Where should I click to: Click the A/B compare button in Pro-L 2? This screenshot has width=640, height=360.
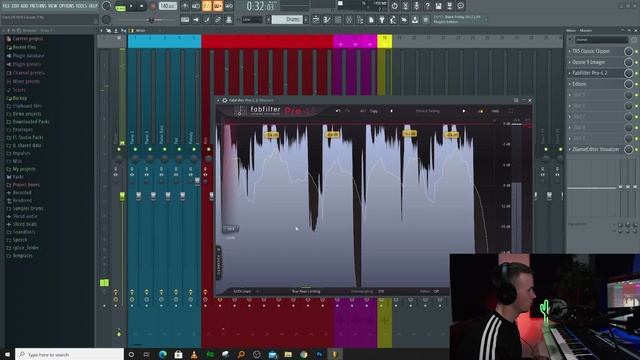click(x=363, y=111)
